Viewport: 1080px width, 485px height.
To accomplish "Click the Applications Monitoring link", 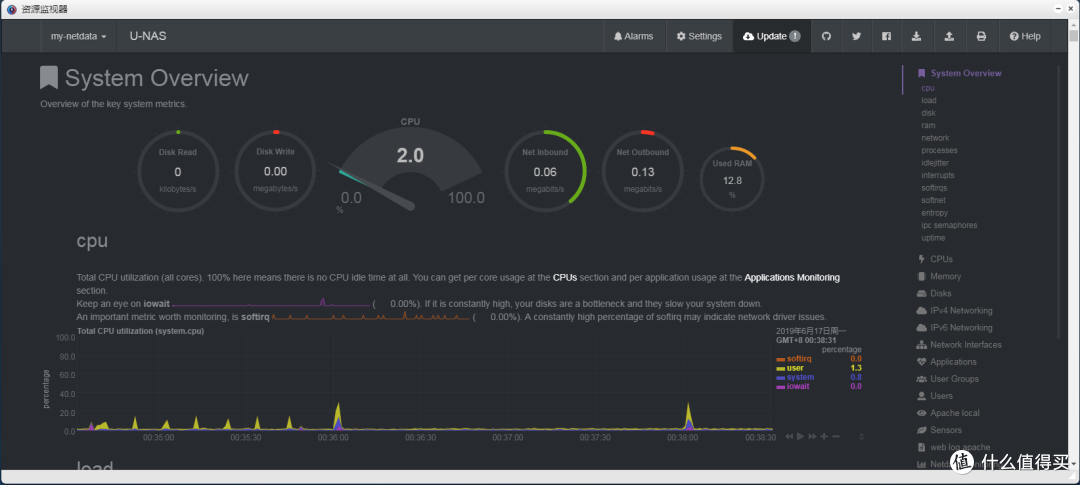I will pyautogui.click(x=792, y=278).
